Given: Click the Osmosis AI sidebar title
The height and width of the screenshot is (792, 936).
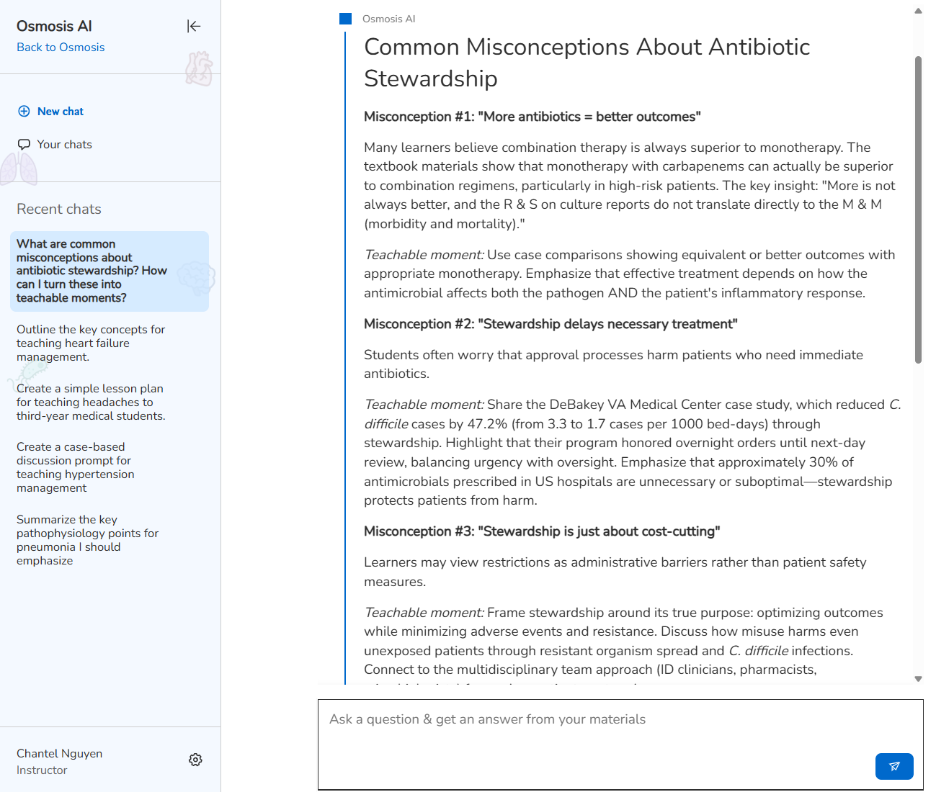Looking at the screenshot, I should click(x=54, y=26).
